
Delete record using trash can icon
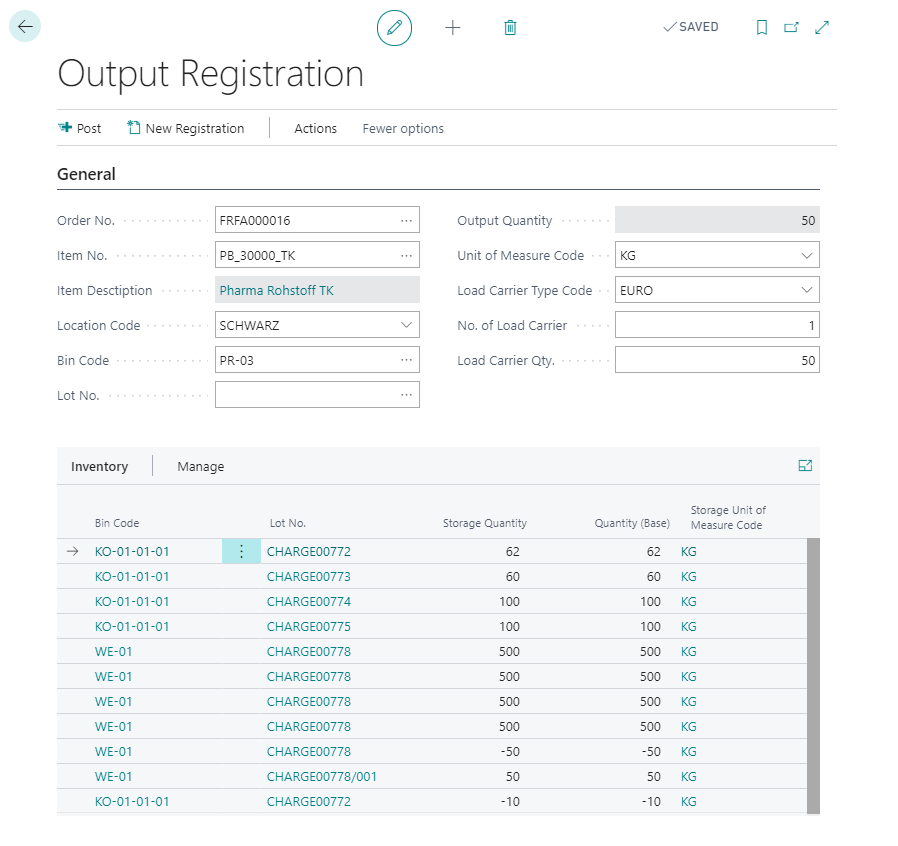510,27
